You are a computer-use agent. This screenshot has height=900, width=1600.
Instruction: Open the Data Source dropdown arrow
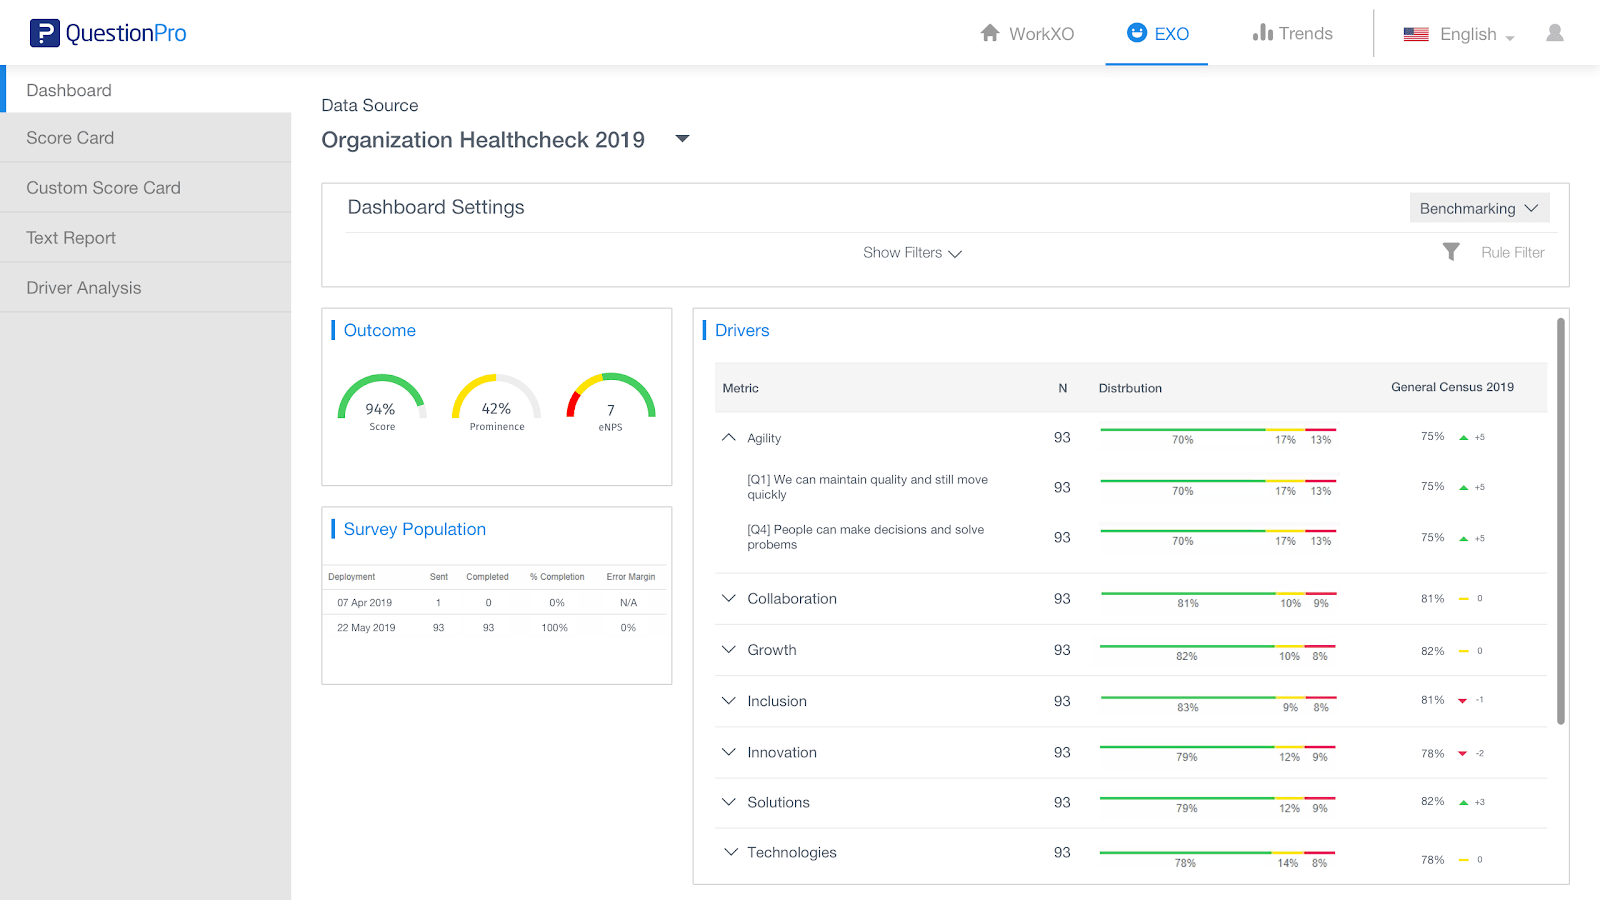click(x=683, y=139)
